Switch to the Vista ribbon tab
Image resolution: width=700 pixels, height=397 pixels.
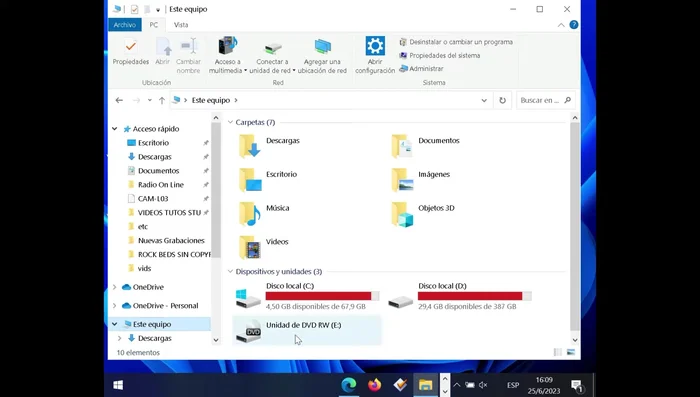coord(181,25)
